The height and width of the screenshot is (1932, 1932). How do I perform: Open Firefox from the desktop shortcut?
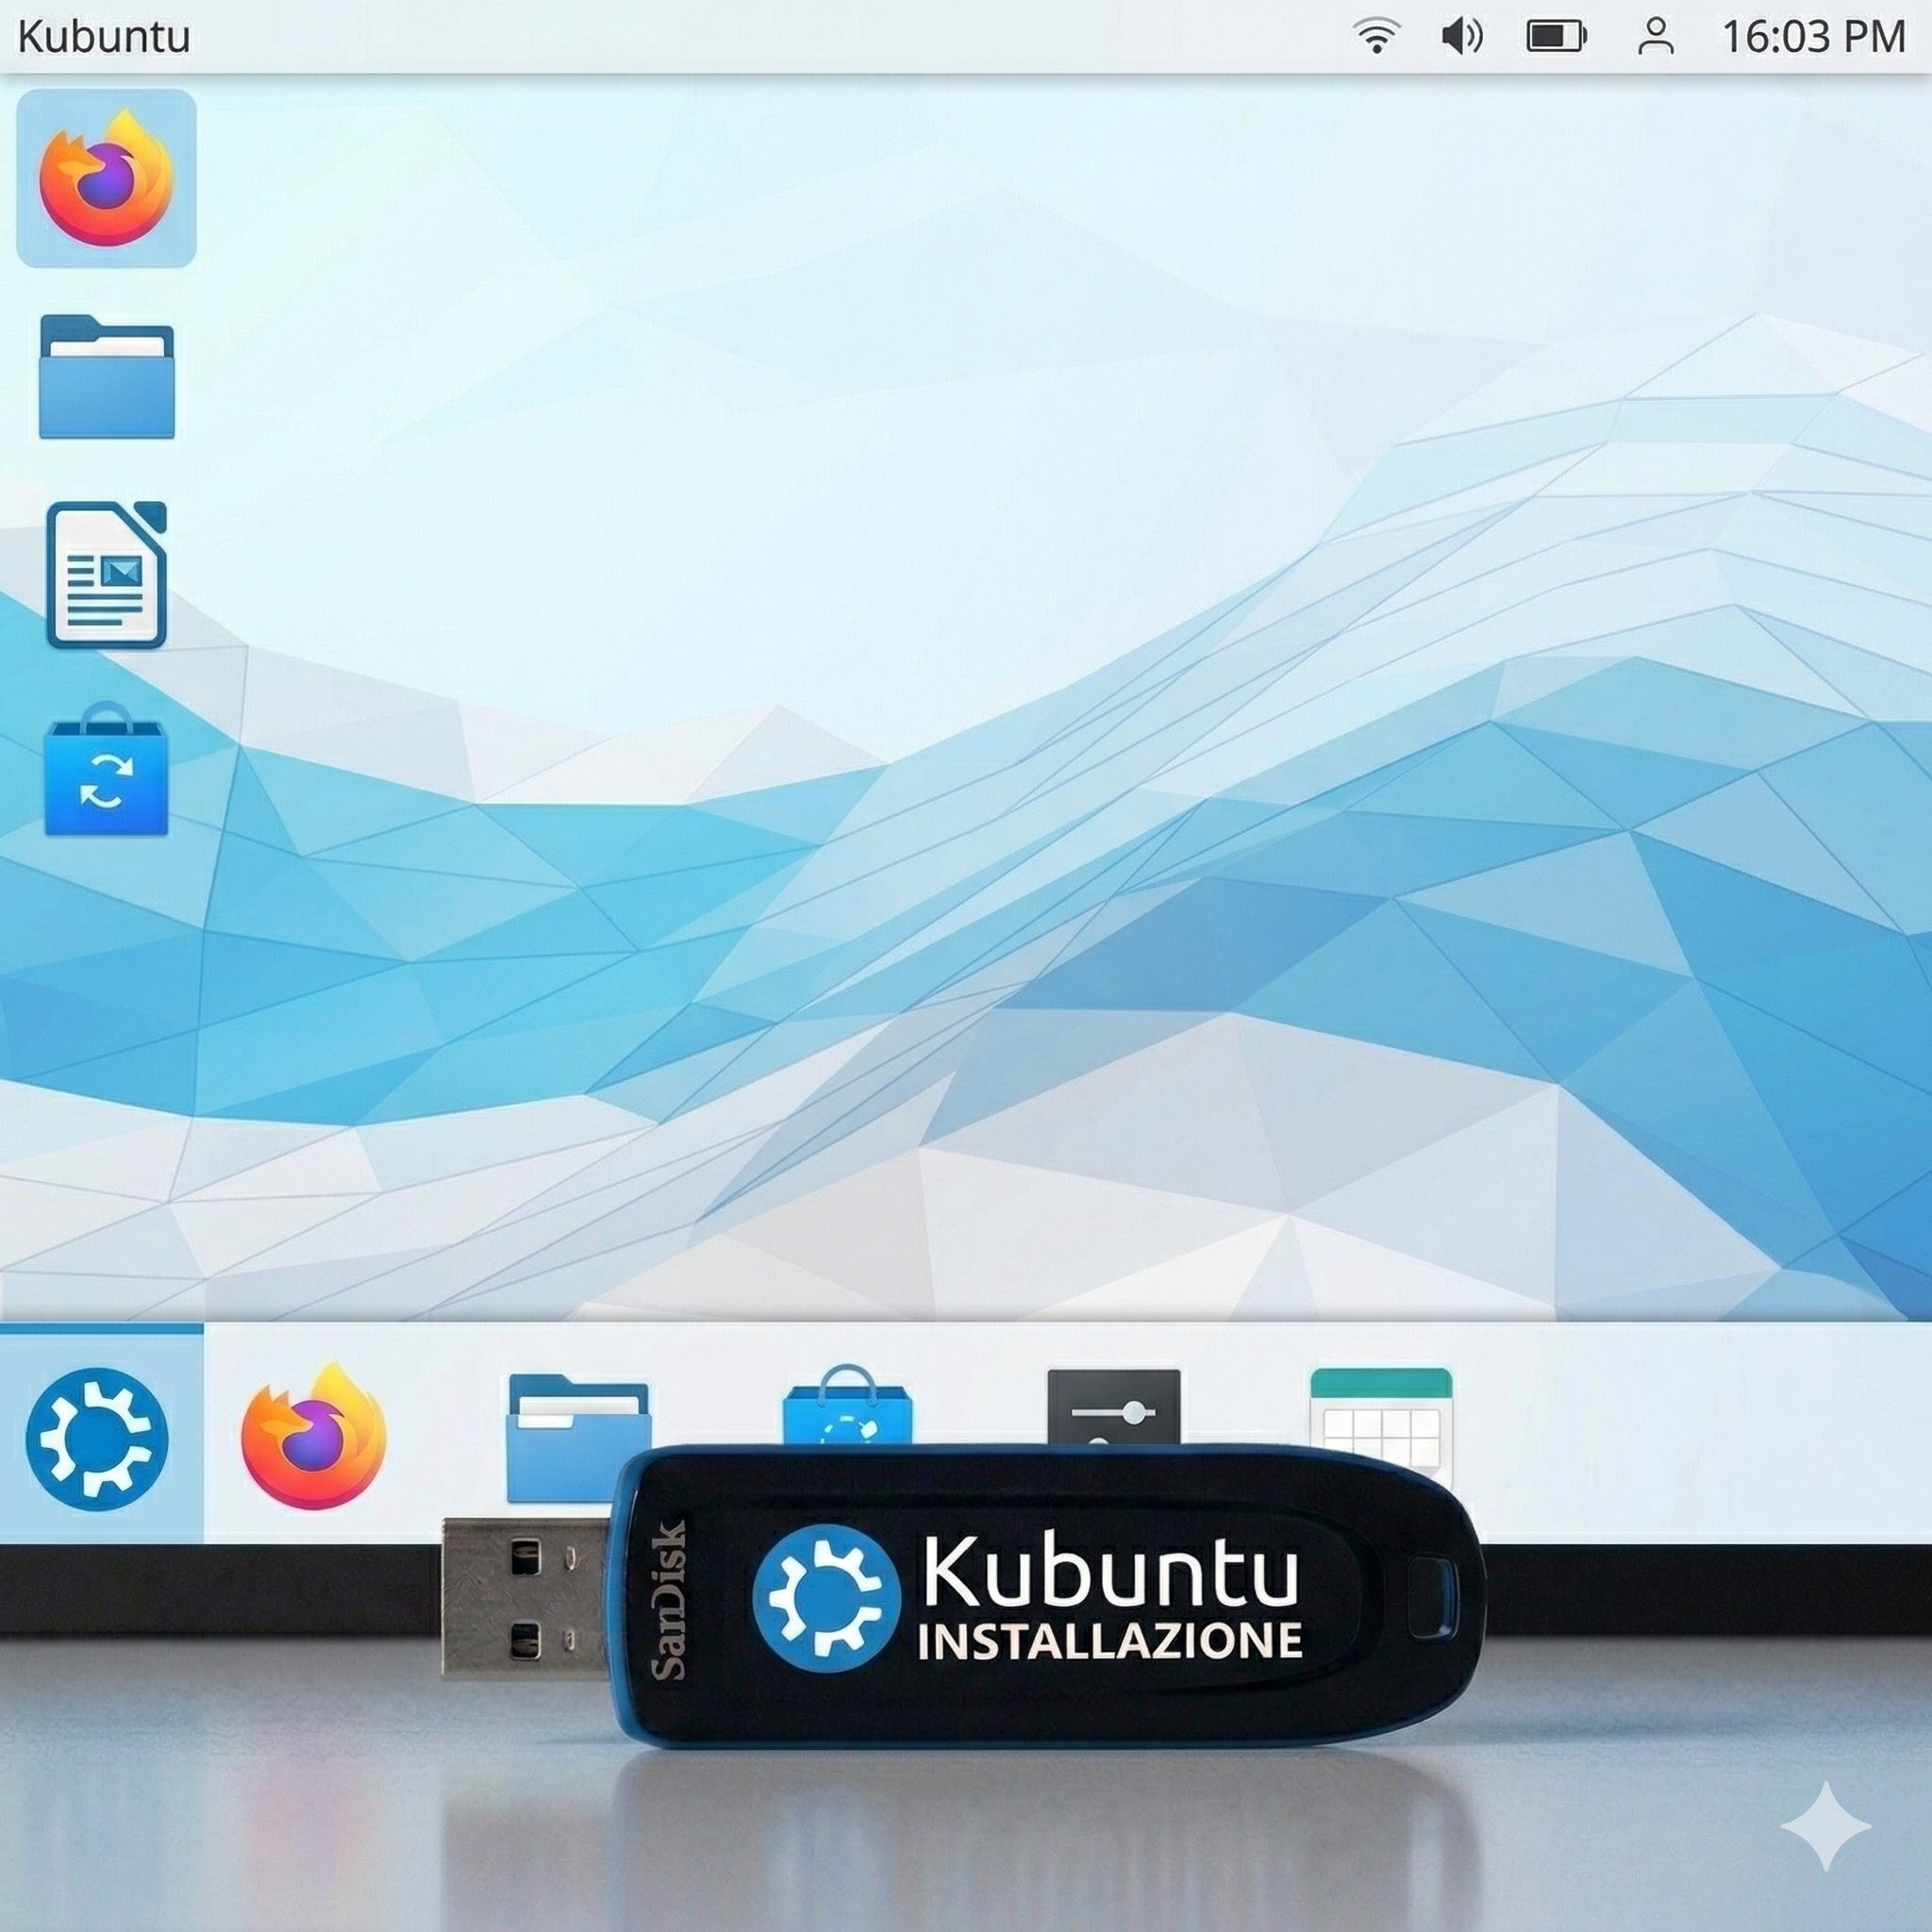pyautogui.click(x=107, y=178)
